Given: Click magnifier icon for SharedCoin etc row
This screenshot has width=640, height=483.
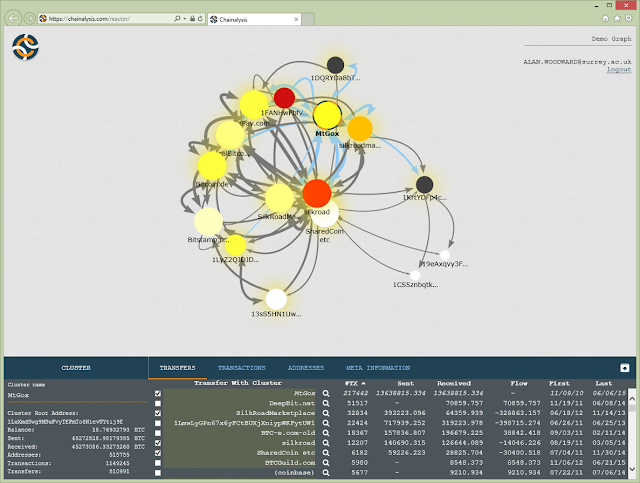Looking at the screenshot, I should point(326,453).
